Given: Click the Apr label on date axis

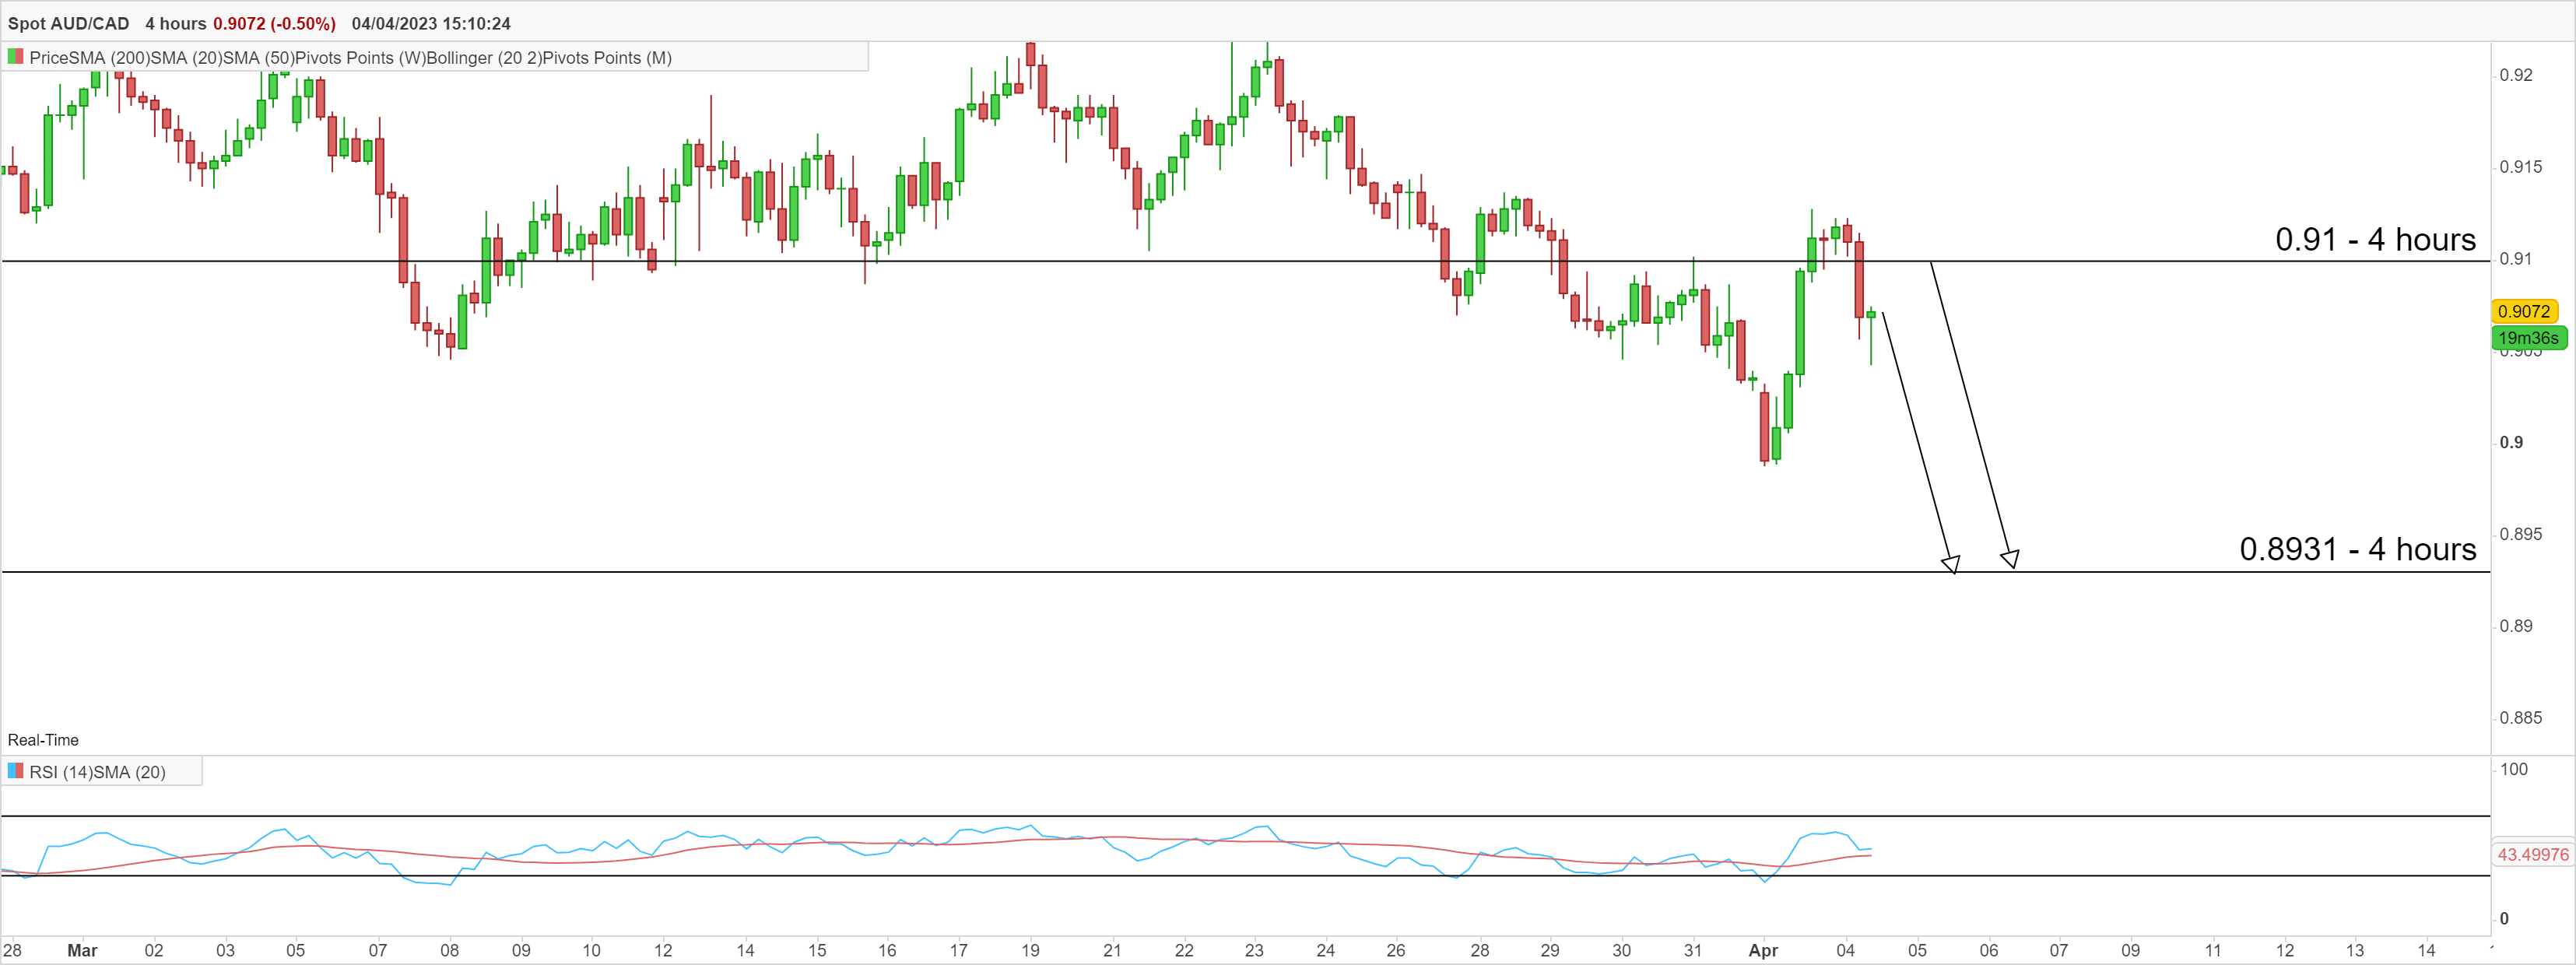Looking at the screenshot, I should tap(1763, 950).
